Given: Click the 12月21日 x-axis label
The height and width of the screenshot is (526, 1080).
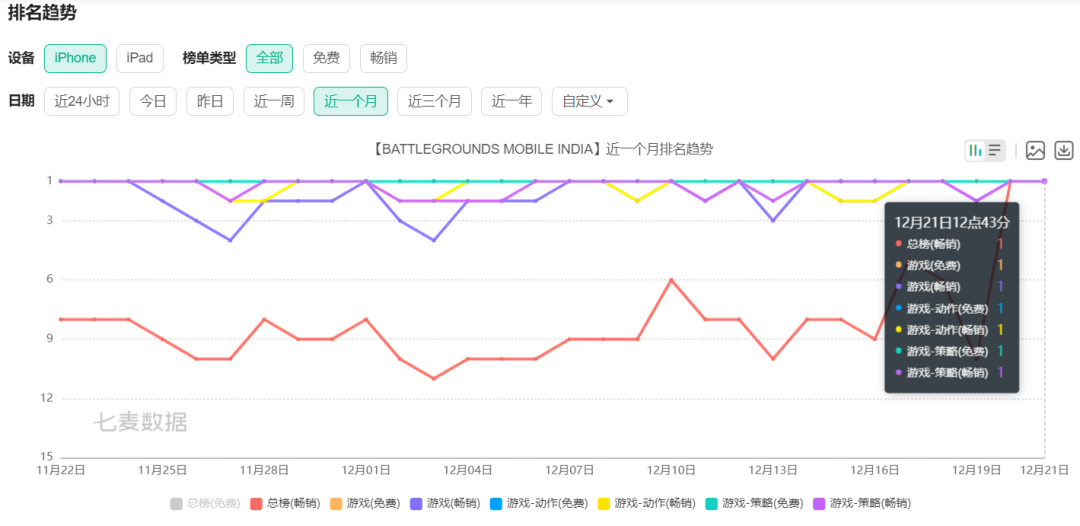Looking at the screenshot, I should [x=1044, y=470].
